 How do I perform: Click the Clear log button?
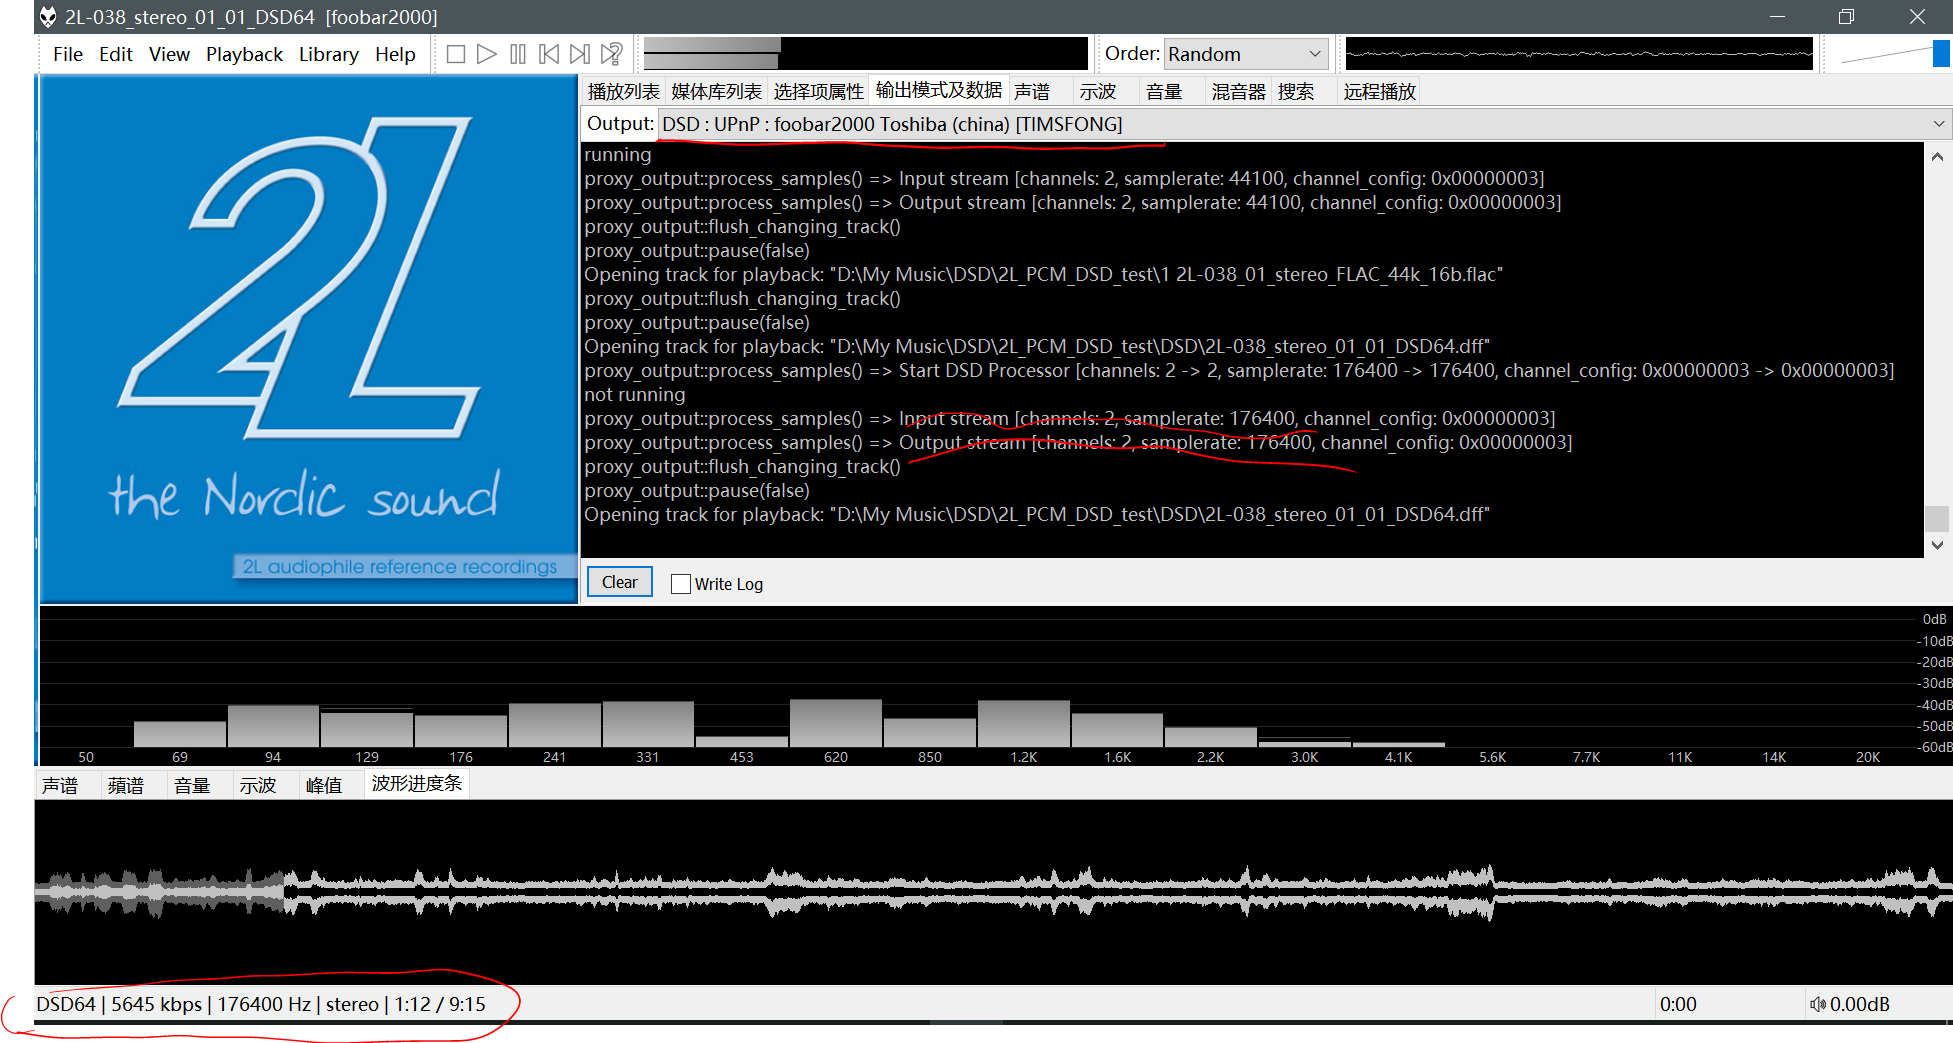click(620, 582)
